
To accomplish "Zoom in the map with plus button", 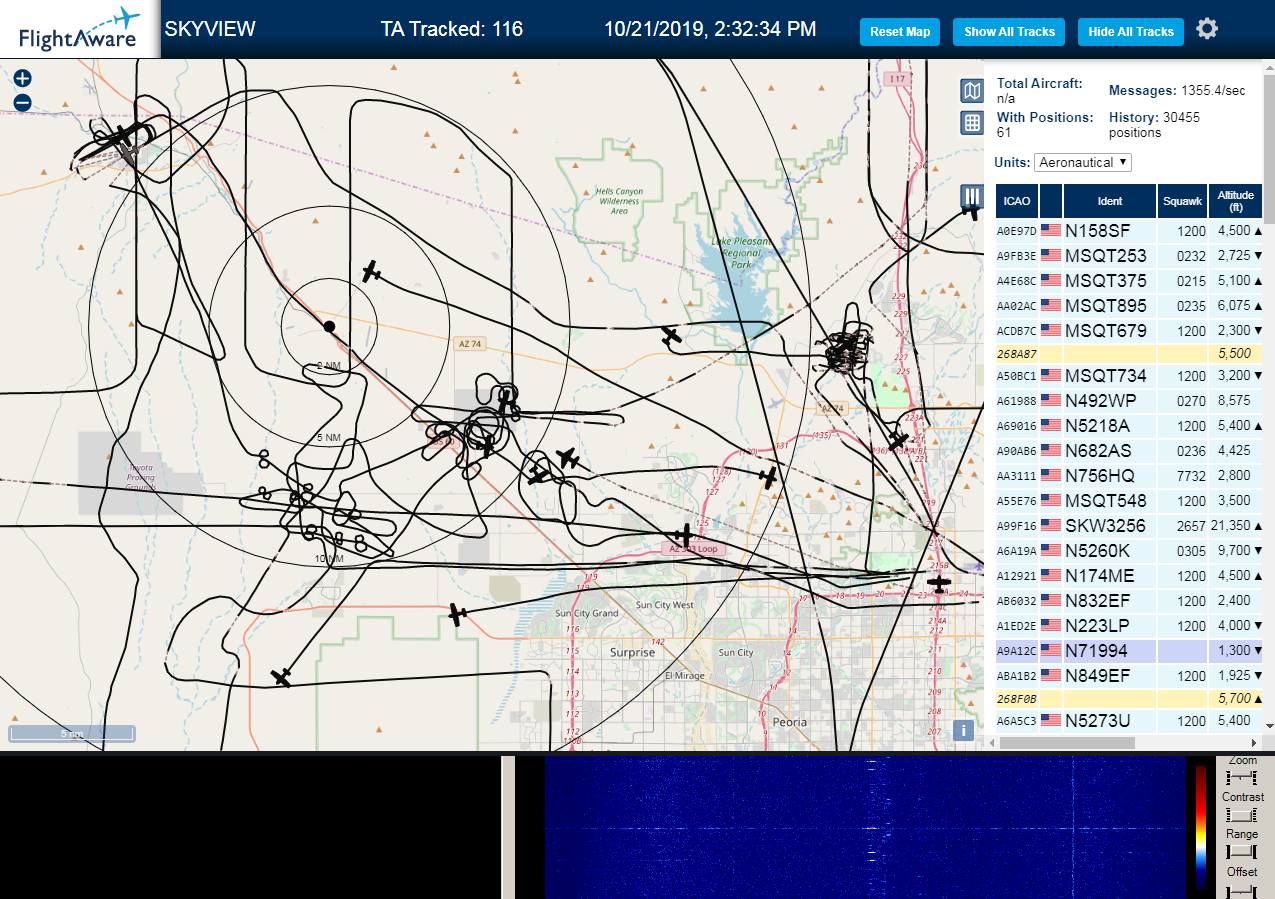I will click(x=23, y=78).
